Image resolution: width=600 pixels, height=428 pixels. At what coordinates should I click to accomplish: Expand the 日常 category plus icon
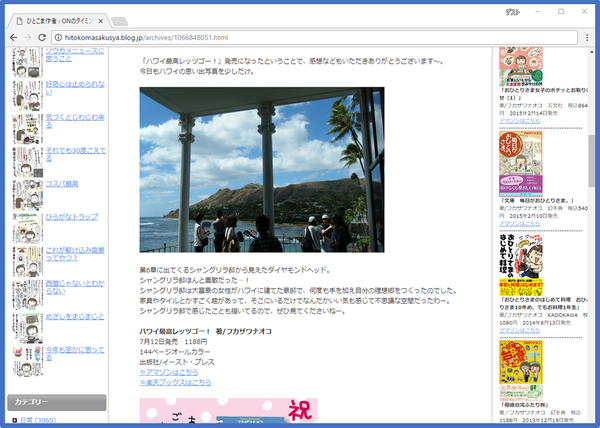tap(15, 420)
